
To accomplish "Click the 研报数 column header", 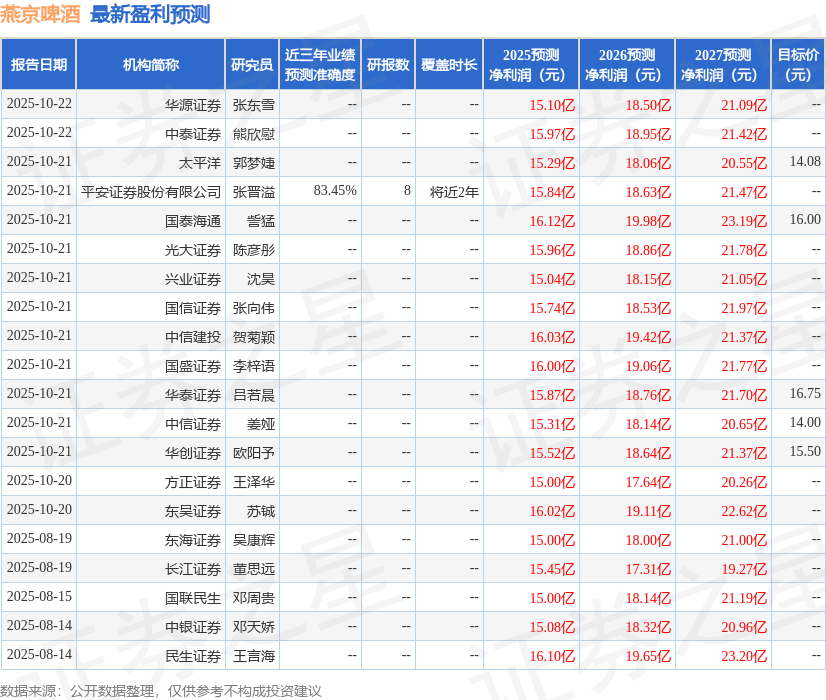I will click(x=388, y=63).
